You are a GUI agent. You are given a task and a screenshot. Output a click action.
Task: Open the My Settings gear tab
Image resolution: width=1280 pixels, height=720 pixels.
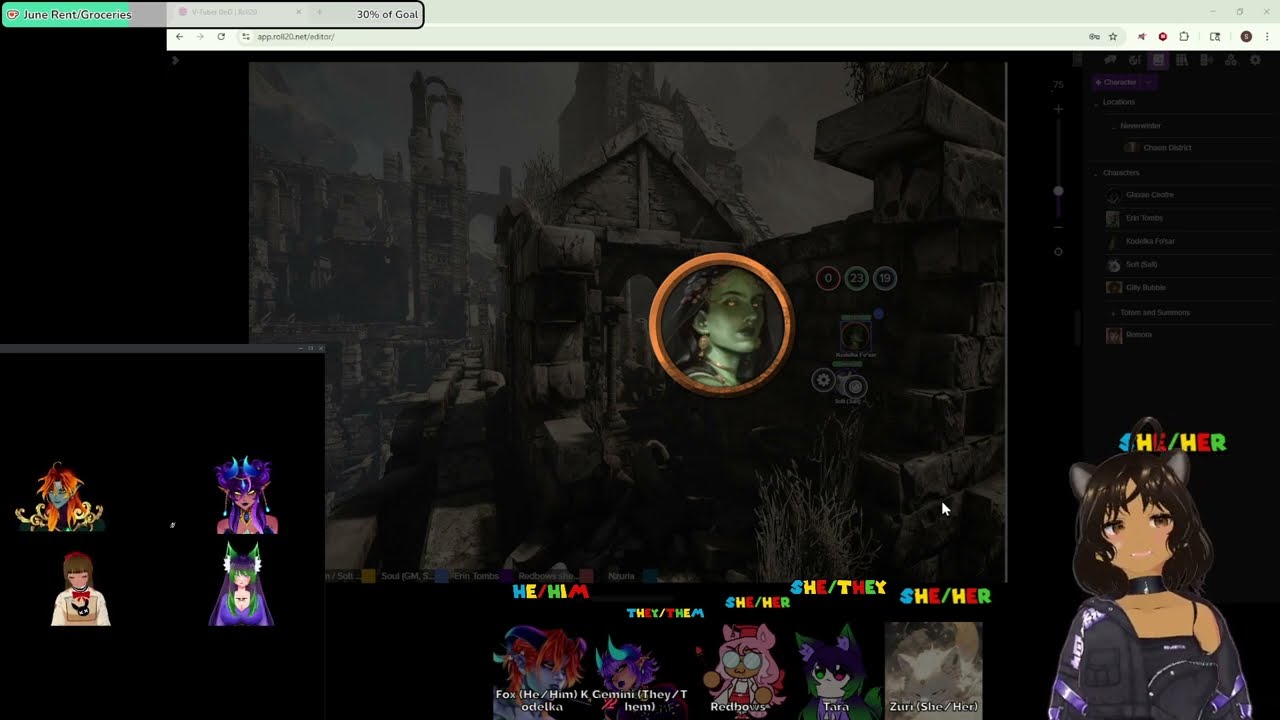[1255, 61]
